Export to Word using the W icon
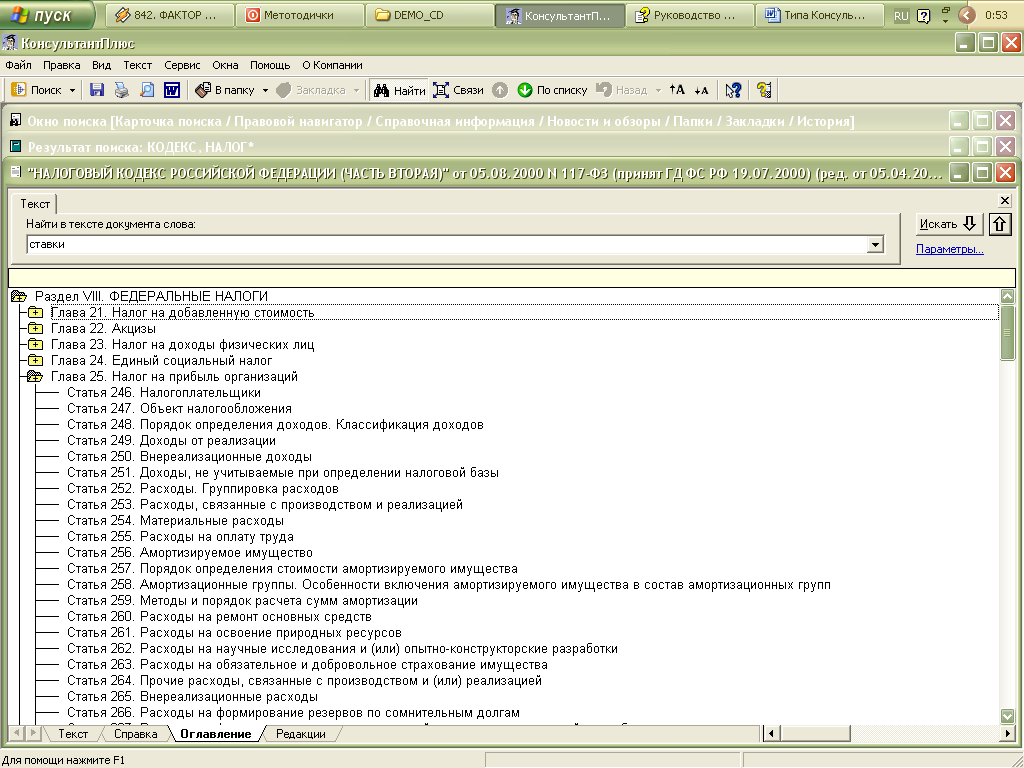Viewport: 1024px width, 768px height. pos(172,90)
